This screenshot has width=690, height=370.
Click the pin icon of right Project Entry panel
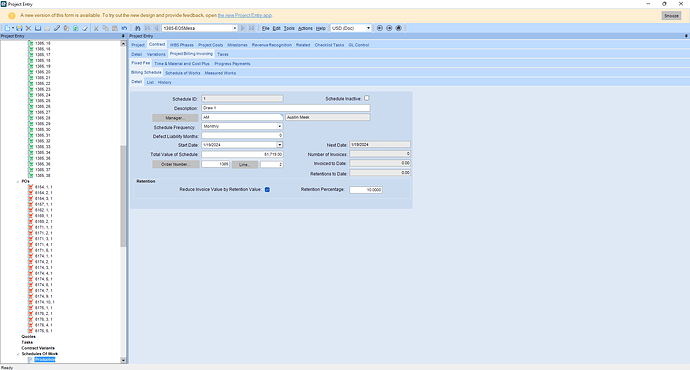686,36
